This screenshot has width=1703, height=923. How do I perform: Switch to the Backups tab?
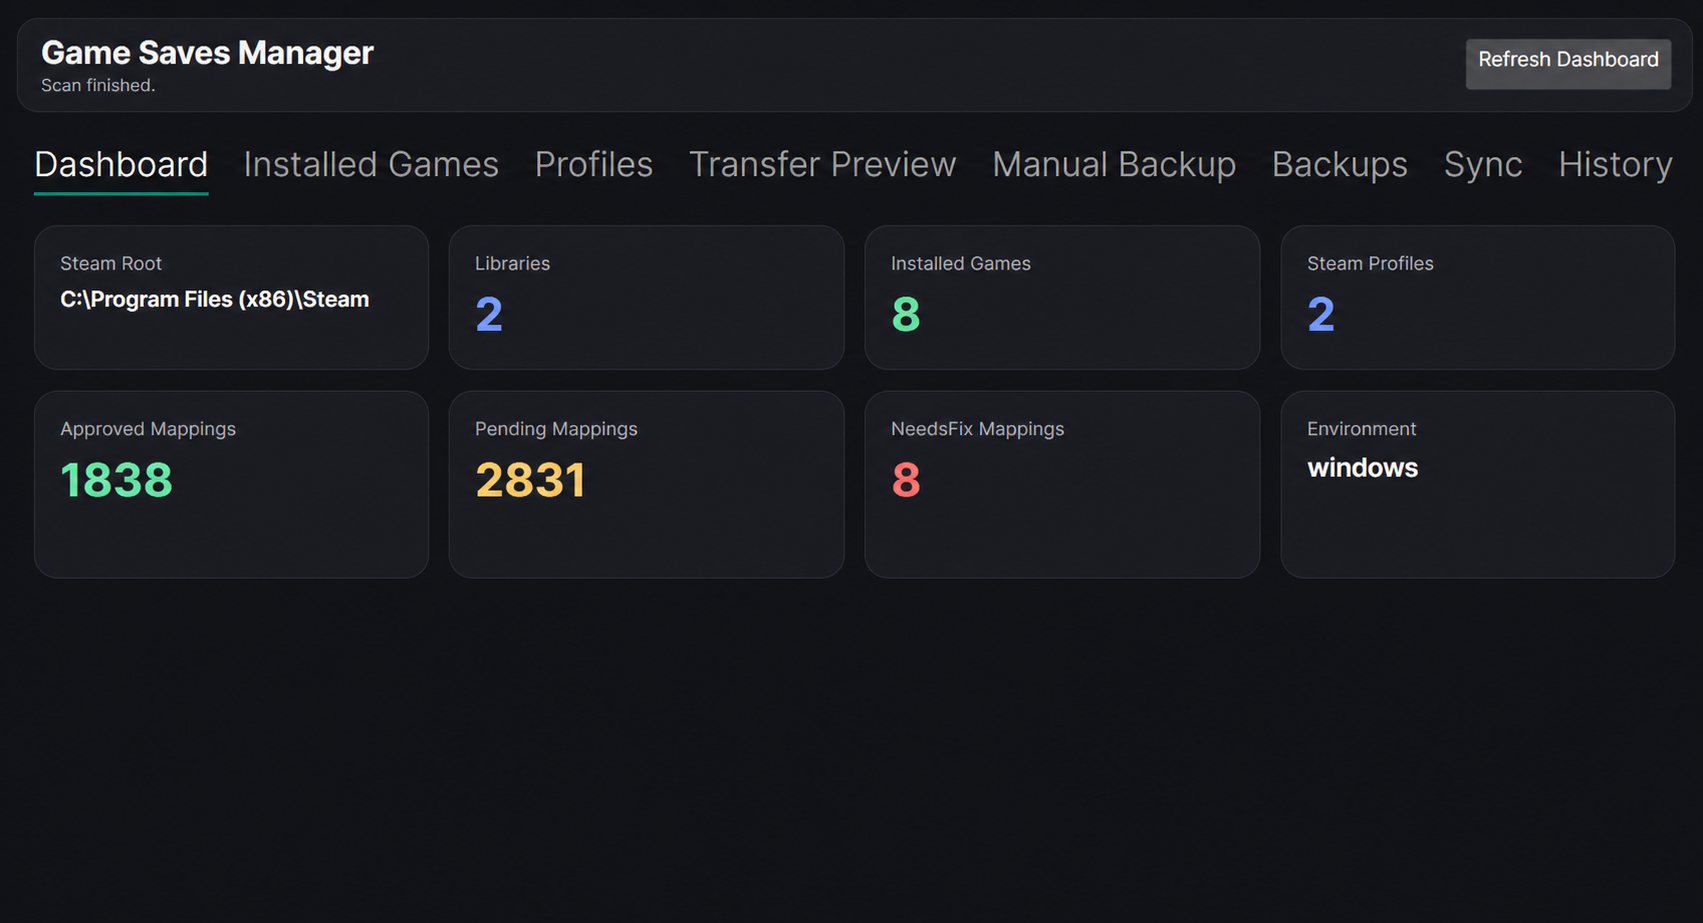[1339, 165]
